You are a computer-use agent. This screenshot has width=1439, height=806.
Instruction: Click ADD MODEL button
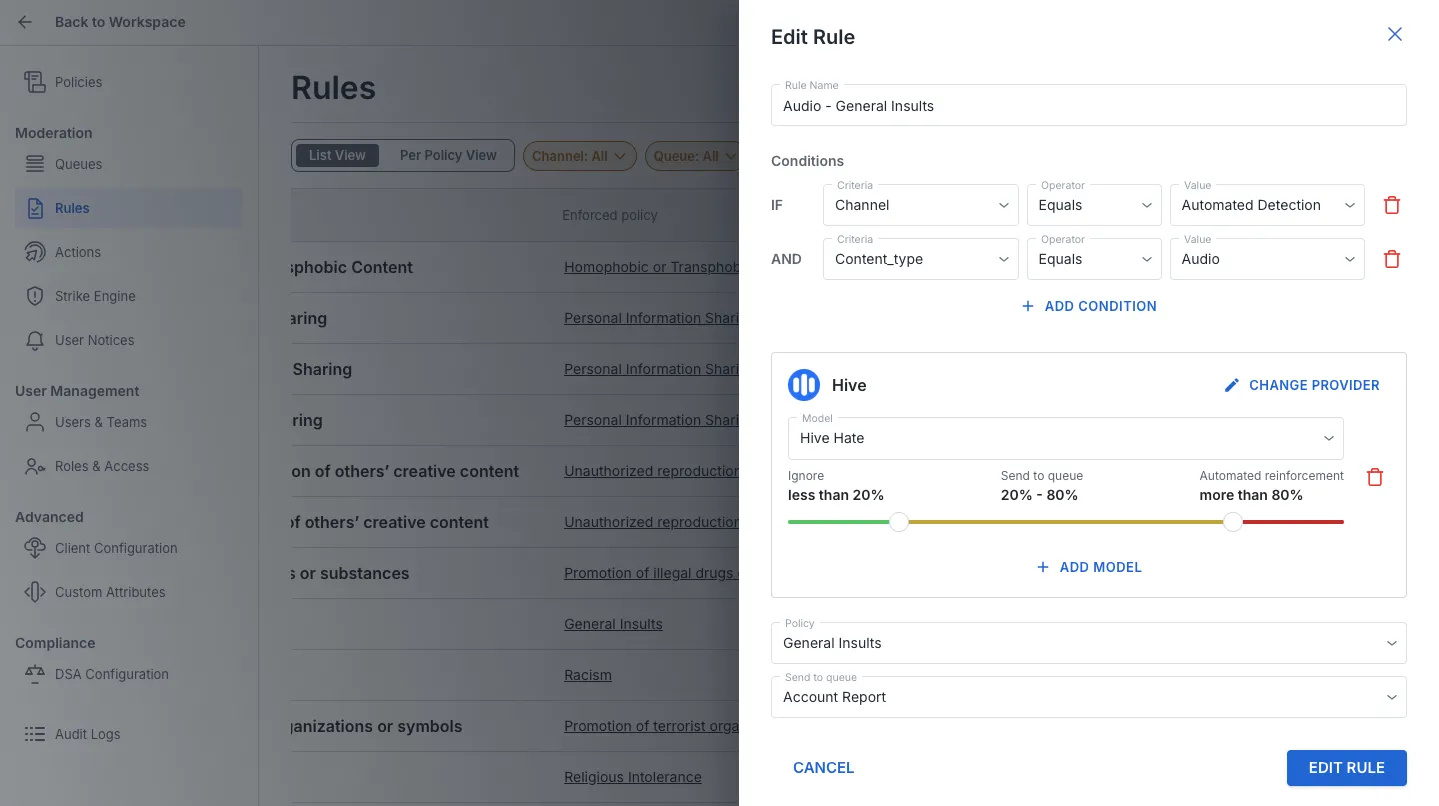pos(1089,567)
